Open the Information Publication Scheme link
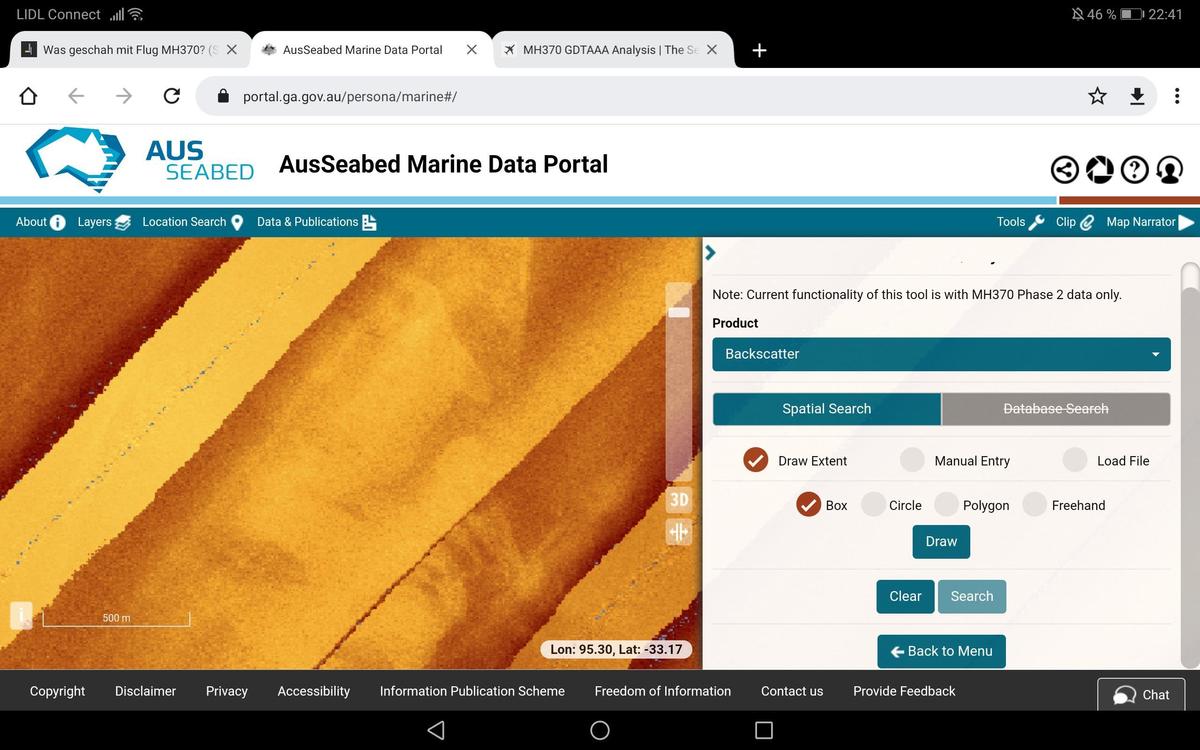The height and width of the screenshot is (750, 1200). [472, 691]
